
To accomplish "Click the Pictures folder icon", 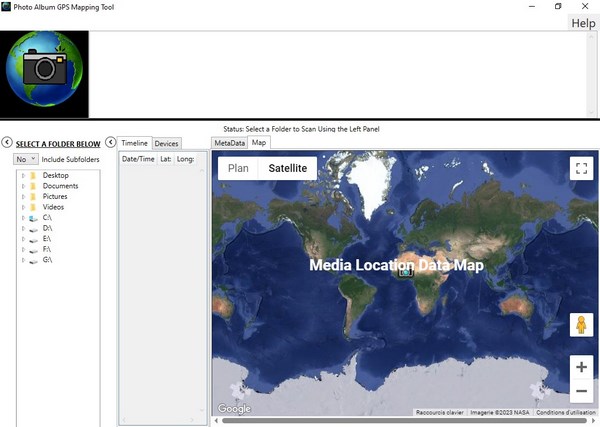I will click(33, 197).
